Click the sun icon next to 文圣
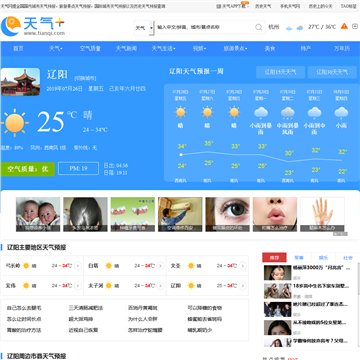The width and height of the screenshot is (360, 360). coord(191,266)
